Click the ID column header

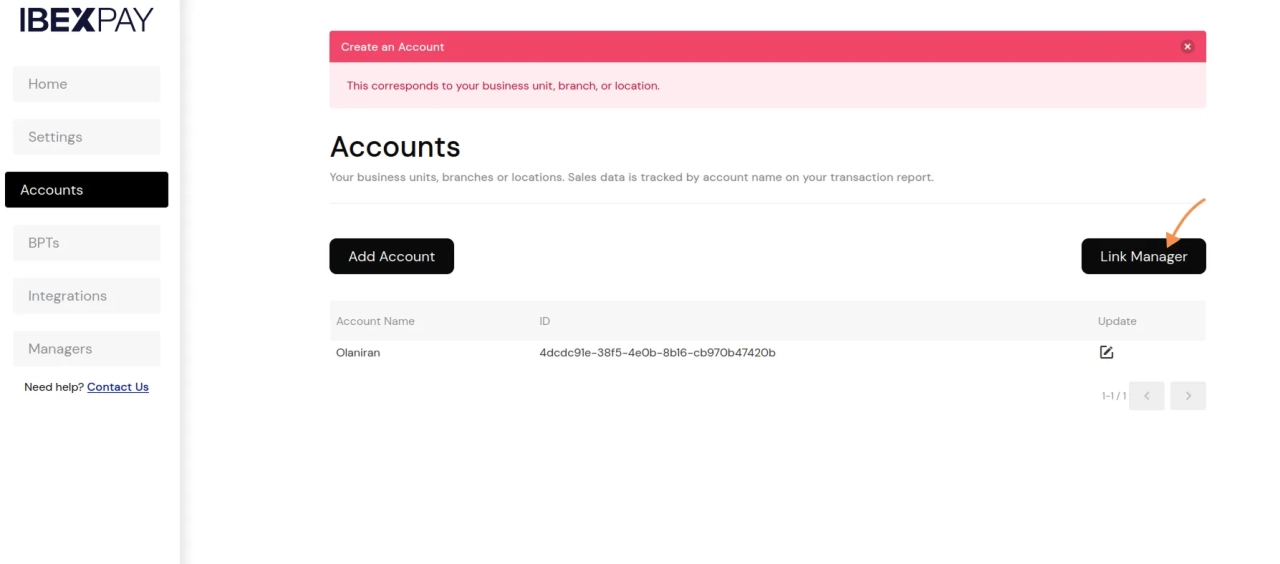545,321
